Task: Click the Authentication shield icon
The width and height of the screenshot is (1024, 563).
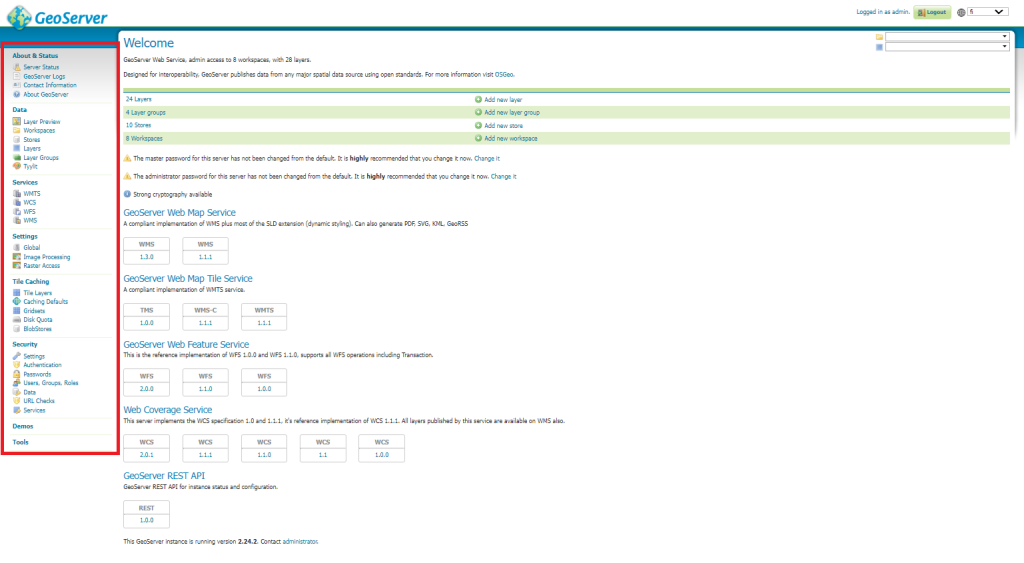Action: tap(17, 365)
